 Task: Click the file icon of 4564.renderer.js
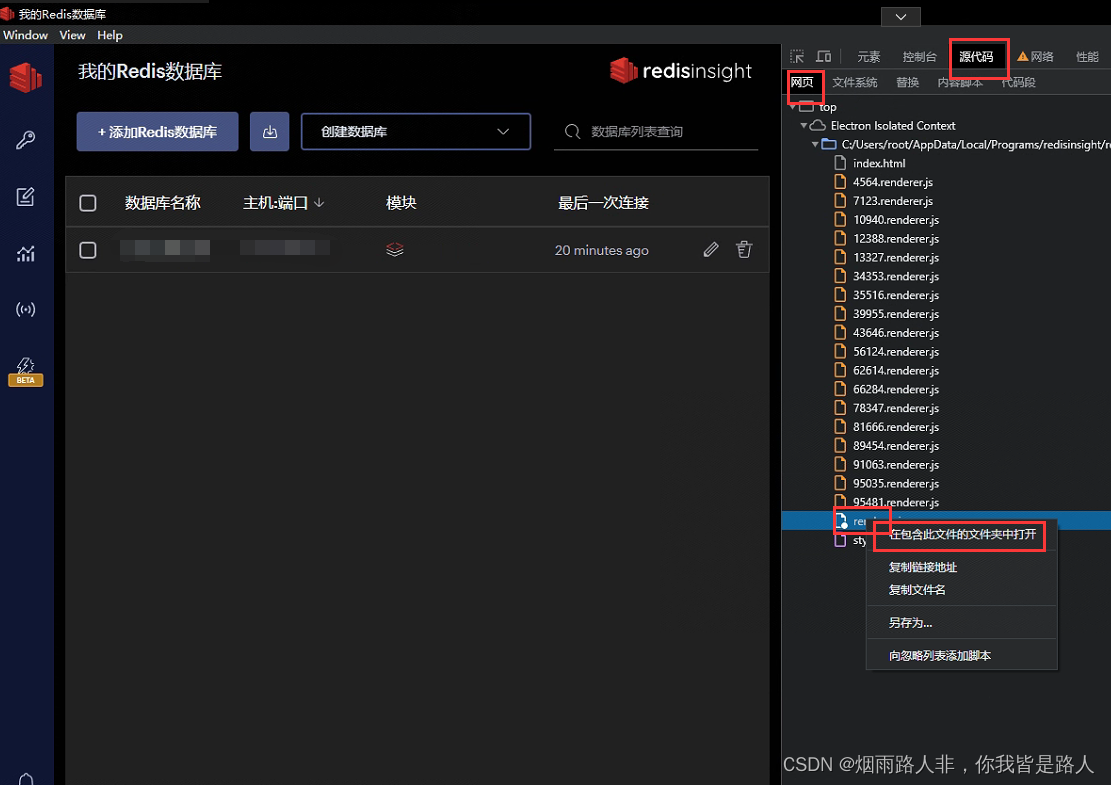pyautogui.click(x=840, y=182)
